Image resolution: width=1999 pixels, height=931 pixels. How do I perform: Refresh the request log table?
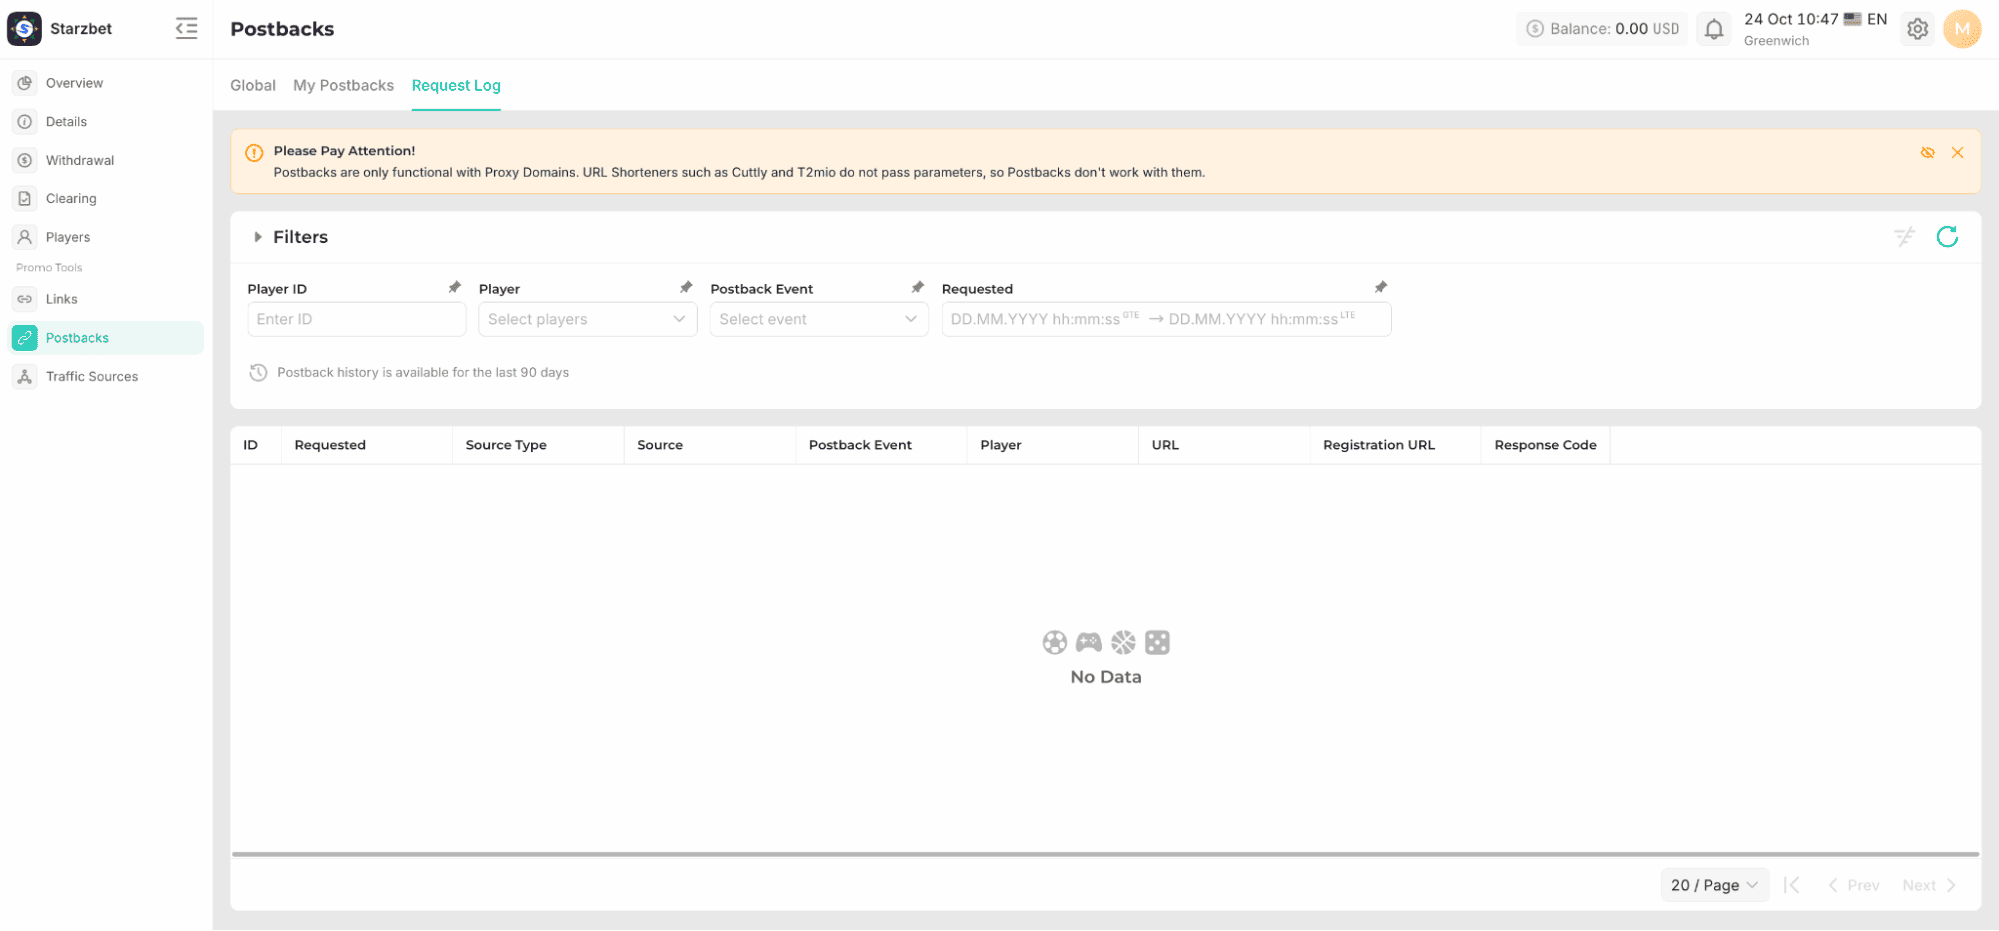(1947, 237)
